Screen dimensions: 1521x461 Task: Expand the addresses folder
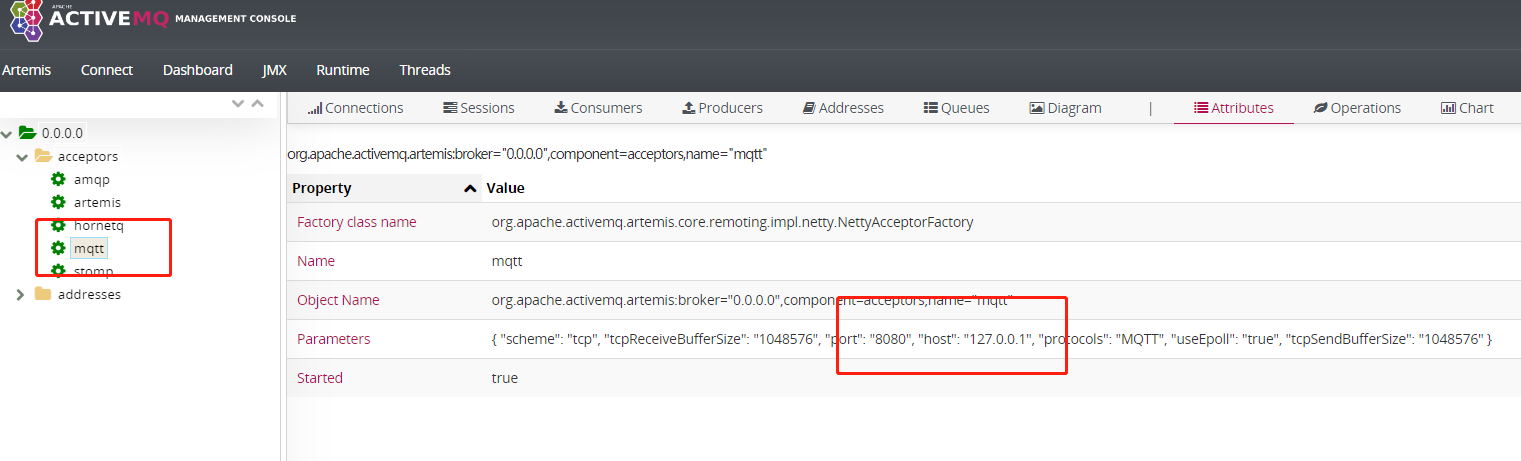(22, 294)
